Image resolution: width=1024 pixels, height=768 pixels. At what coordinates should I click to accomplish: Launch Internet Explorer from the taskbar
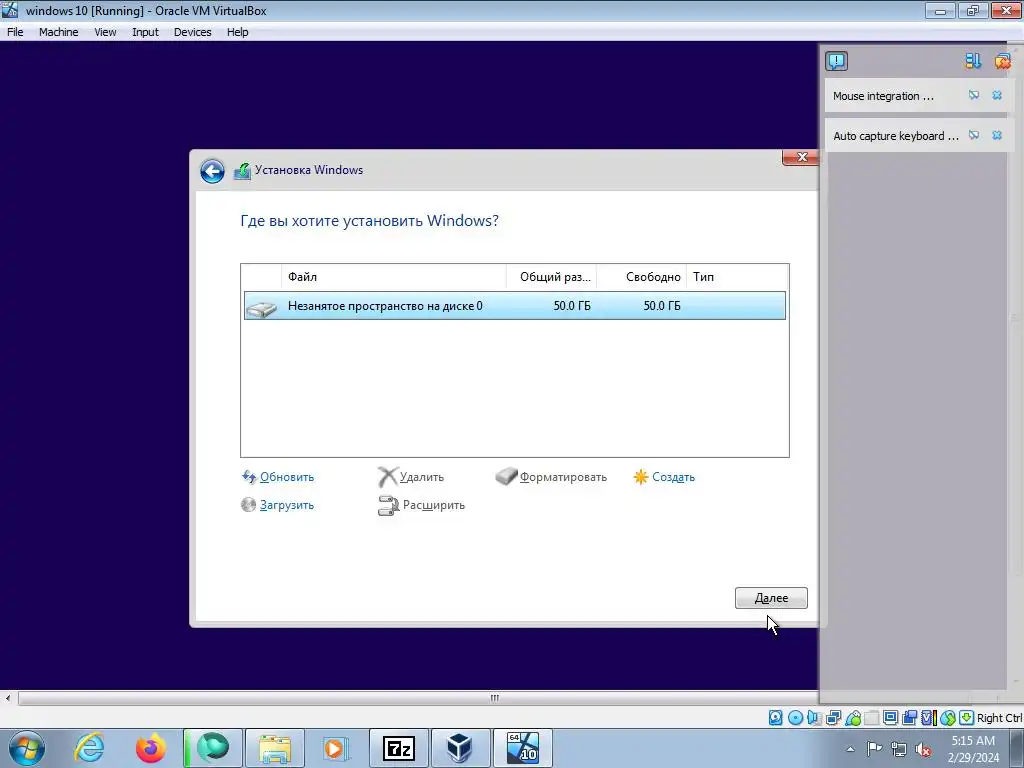(x=89, y=748)
